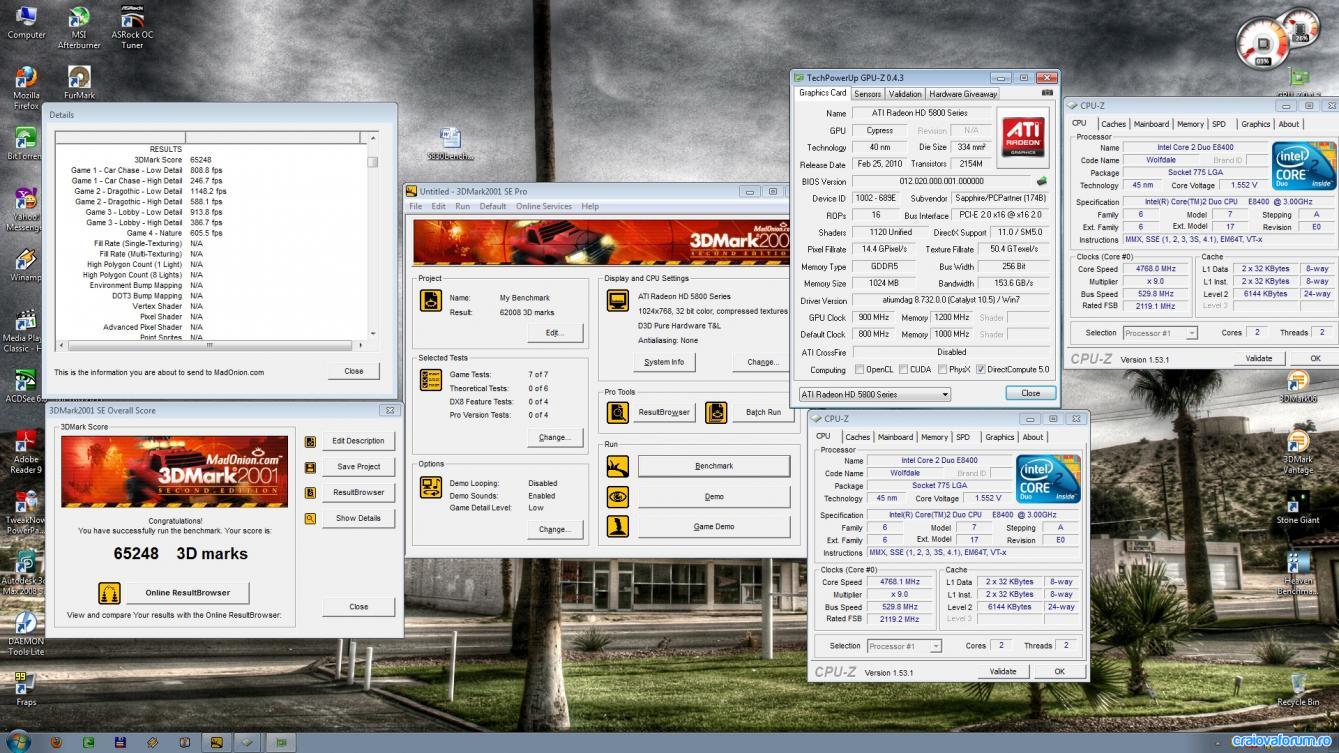Screen dimensions: 1339x753
Task: Open the Mainboard tab in lower CPU-Z
Action: (x=895, y=437)
